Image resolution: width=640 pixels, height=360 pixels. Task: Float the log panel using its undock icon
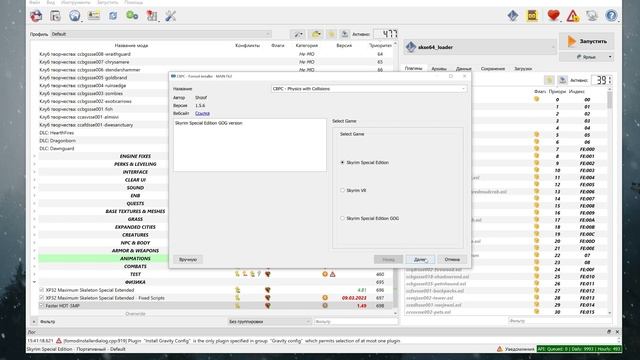609,332
